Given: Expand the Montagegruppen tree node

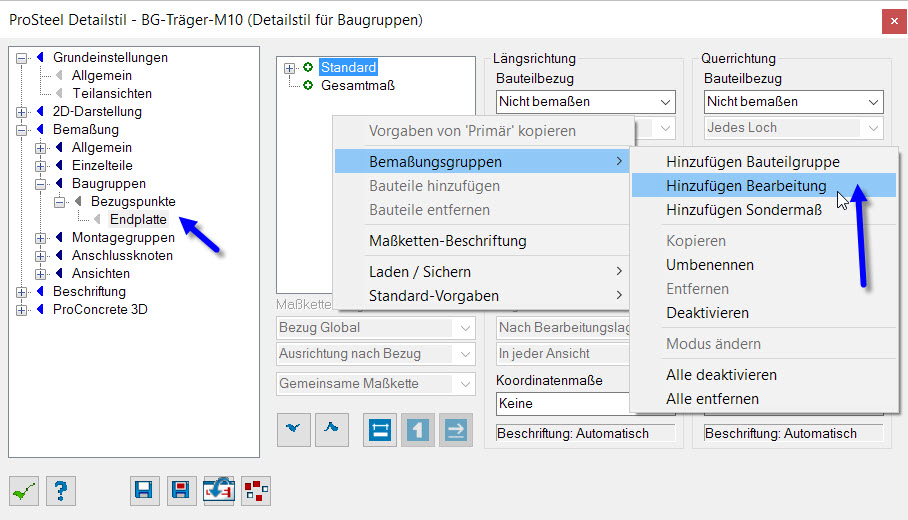Looking at the screenshot, I should tap(41, 238).
